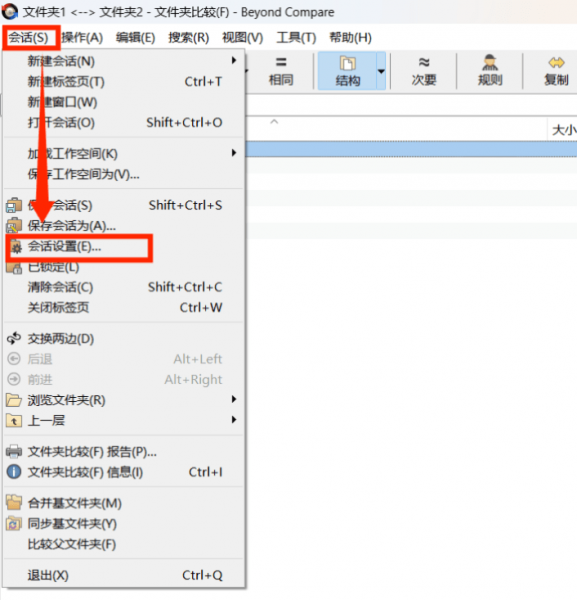The image size is (577, 600).
Task: Click the 浏览文件夹(R) folder icon
Action: tap(14, 400)
